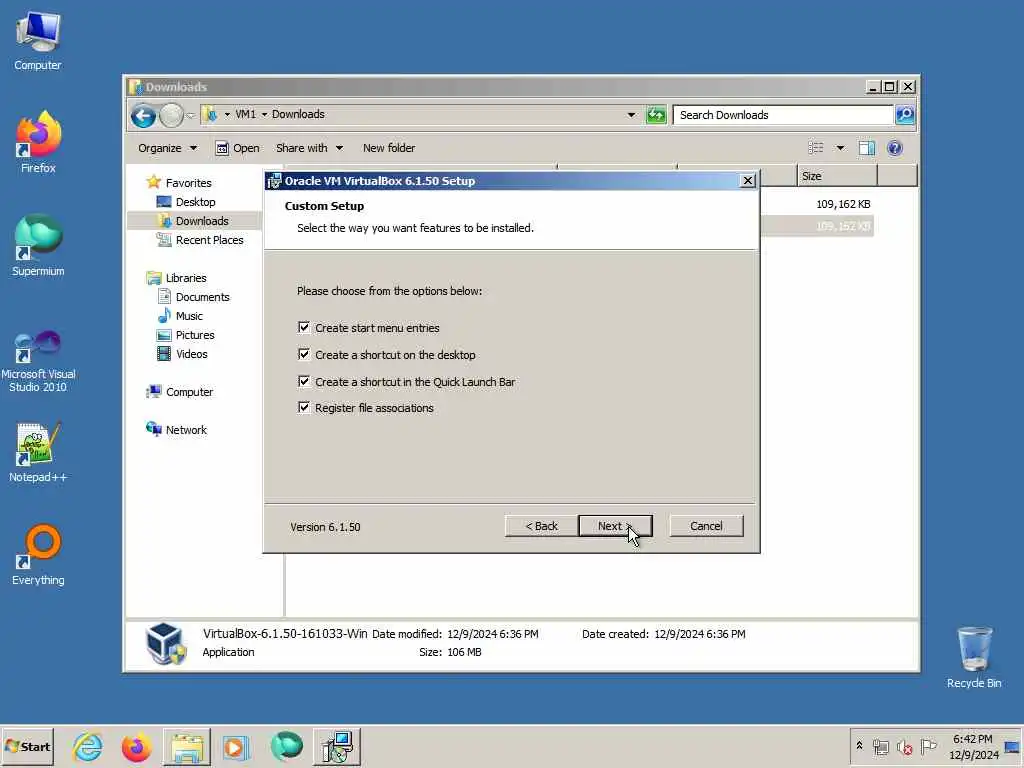Screen dimensions: 1024x768
Task: Open Explorer help question mark icon
Action: (895, 148)
